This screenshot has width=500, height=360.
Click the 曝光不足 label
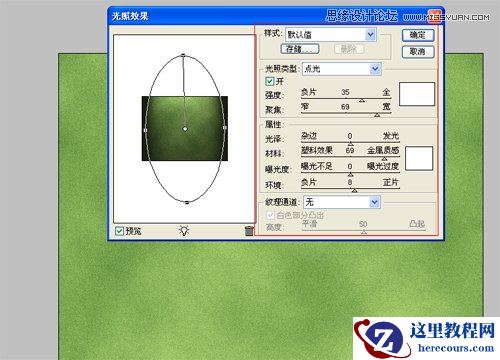pos(317,166)
